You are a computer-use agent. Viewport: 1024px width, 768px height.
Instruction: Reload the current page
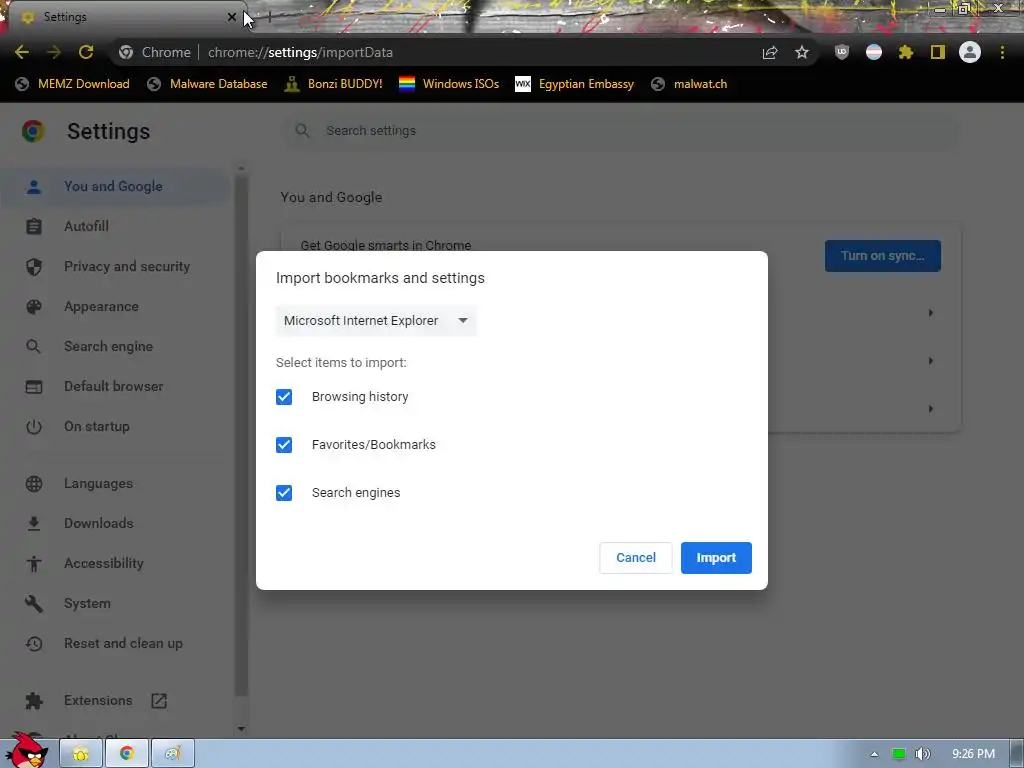86,52
